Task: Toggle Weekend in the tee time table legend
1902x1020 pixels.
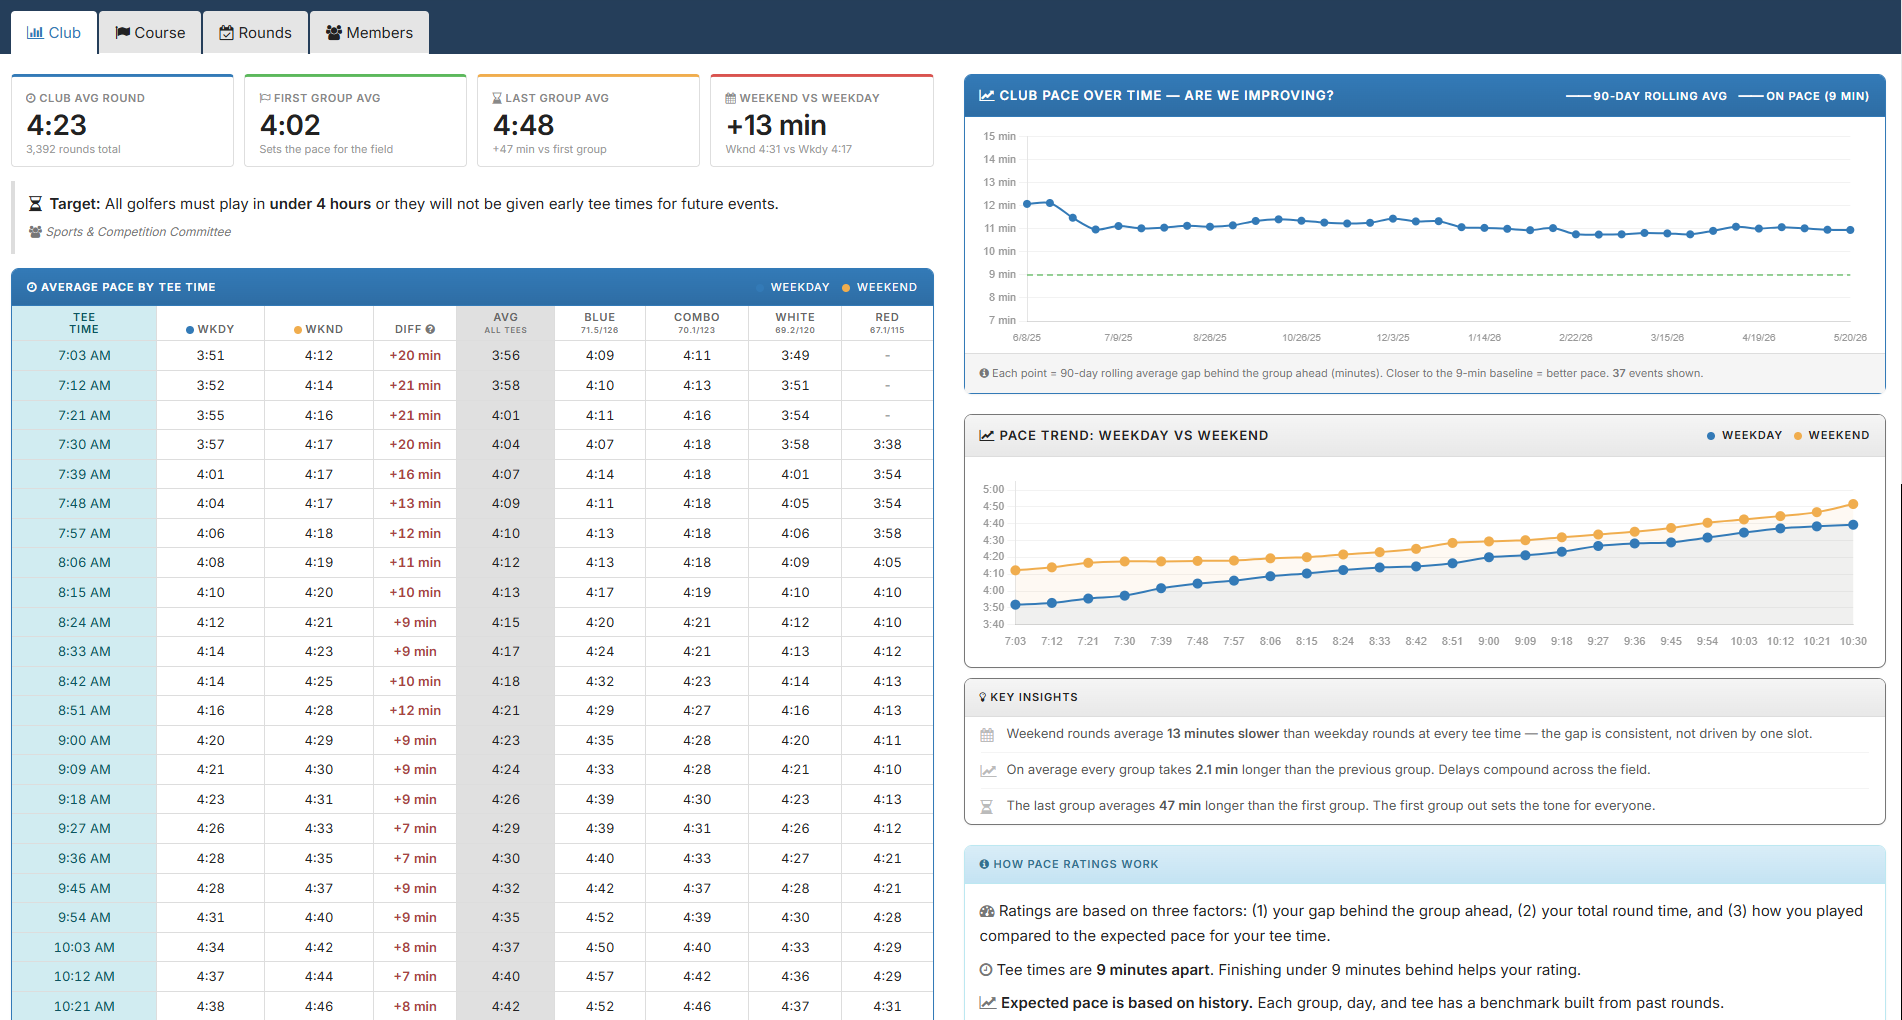Action: tap(879, 287)
